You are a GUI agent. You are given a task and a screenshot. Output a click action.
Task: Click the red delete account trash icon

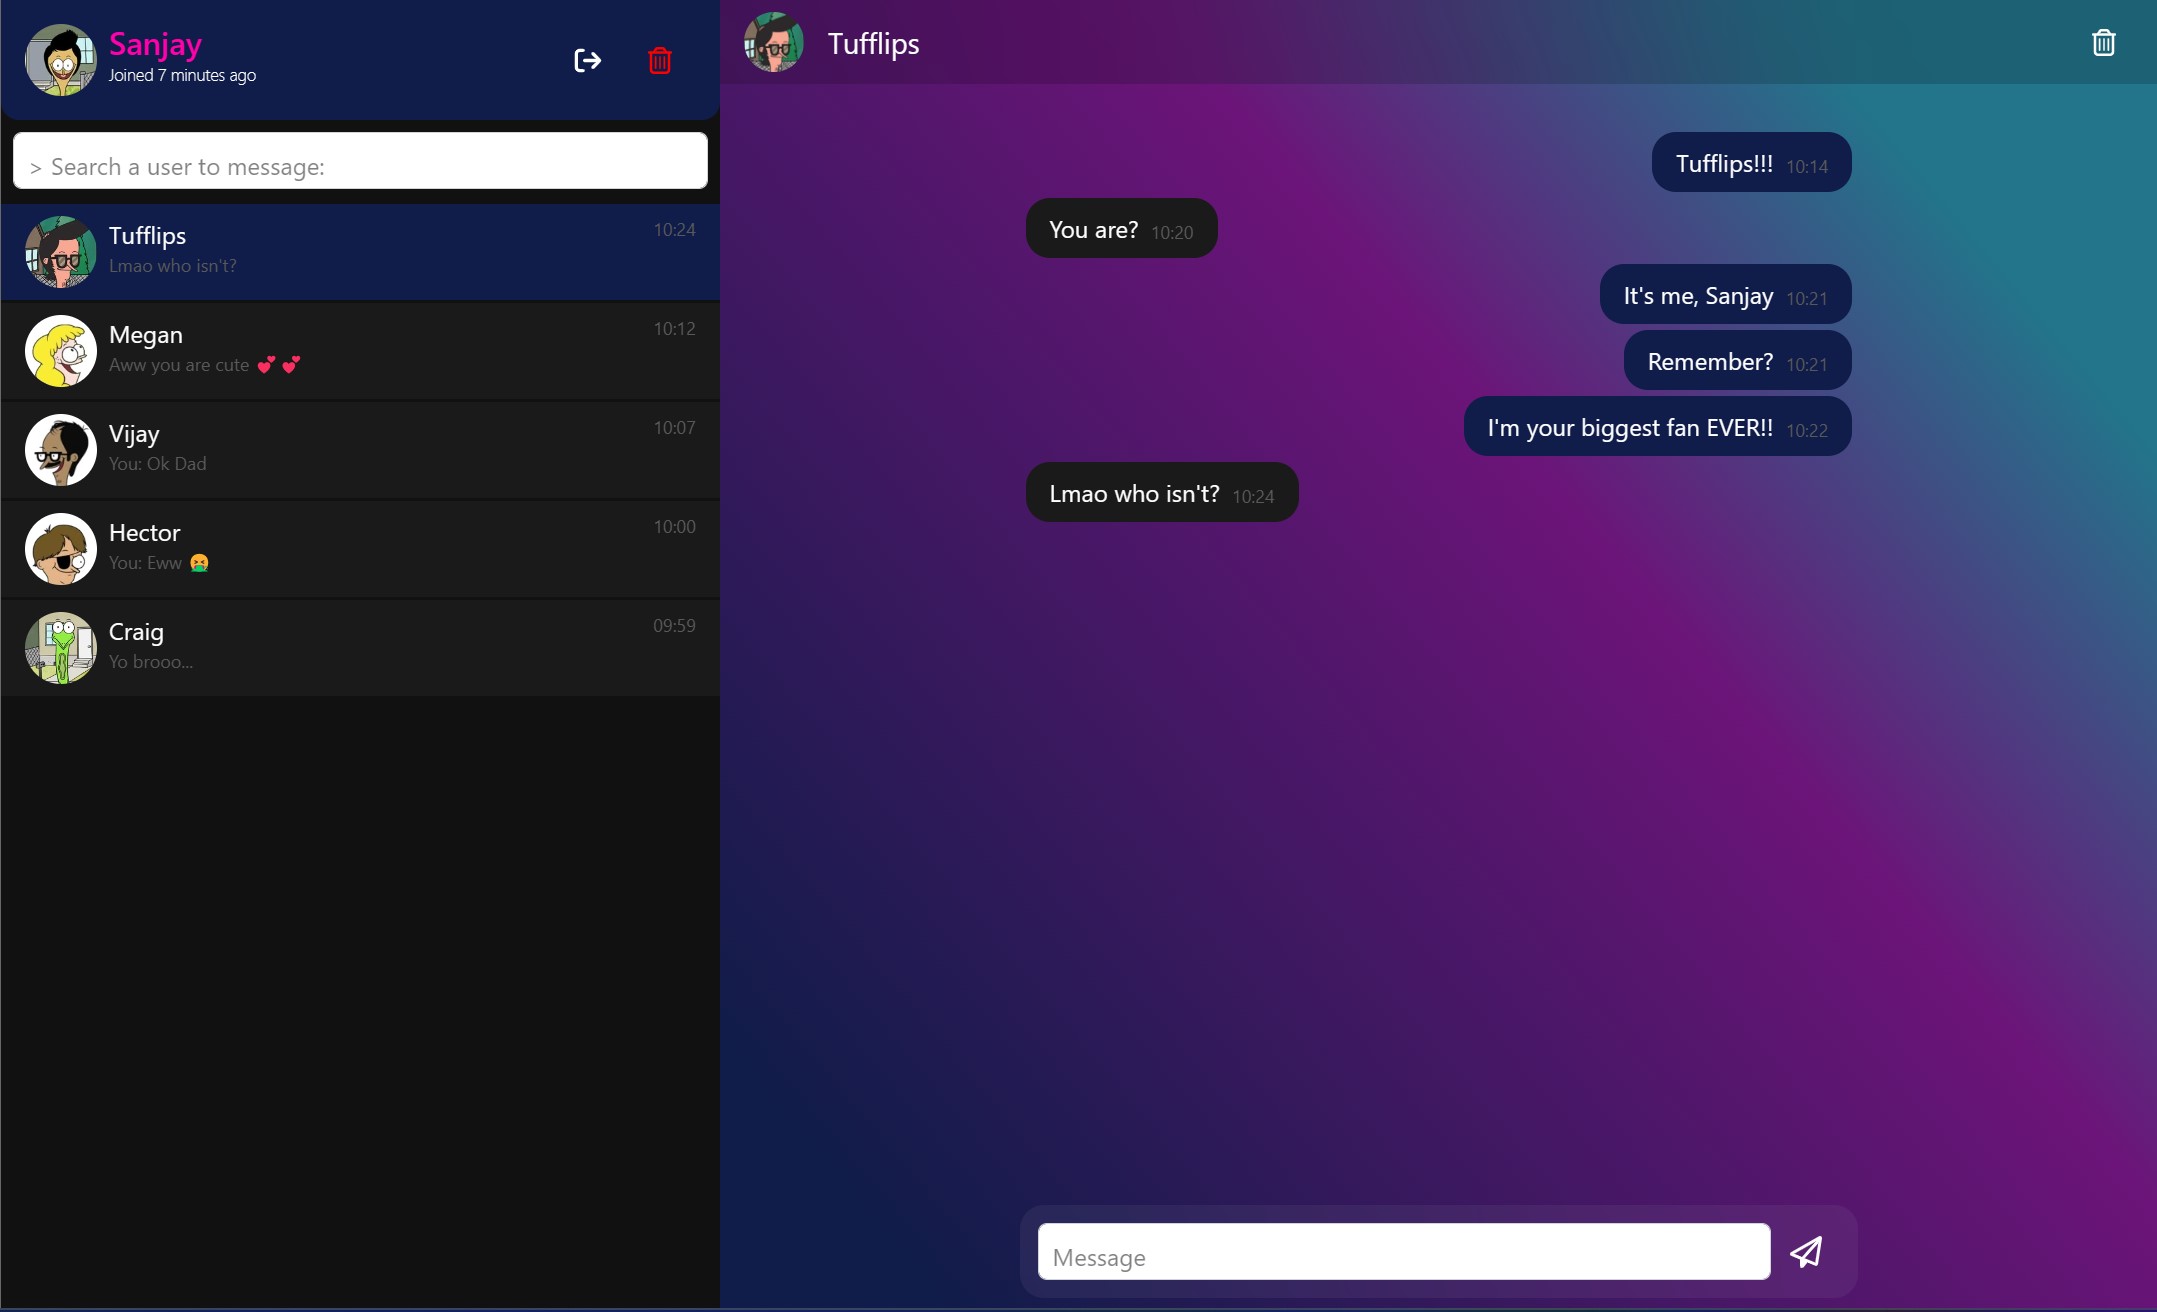pos(660,61)
